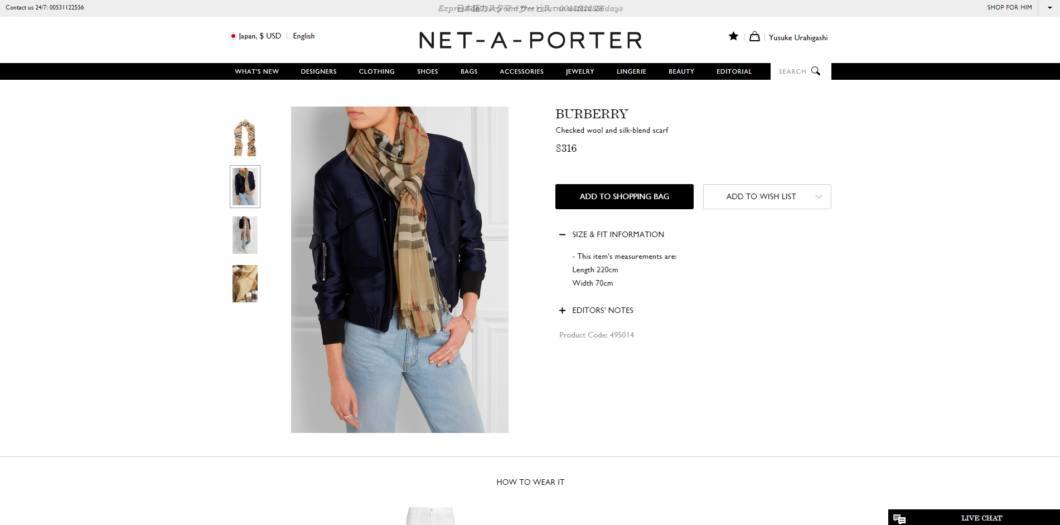Open the Designers menu
1060x525 pixels.
tap(318, 72)
